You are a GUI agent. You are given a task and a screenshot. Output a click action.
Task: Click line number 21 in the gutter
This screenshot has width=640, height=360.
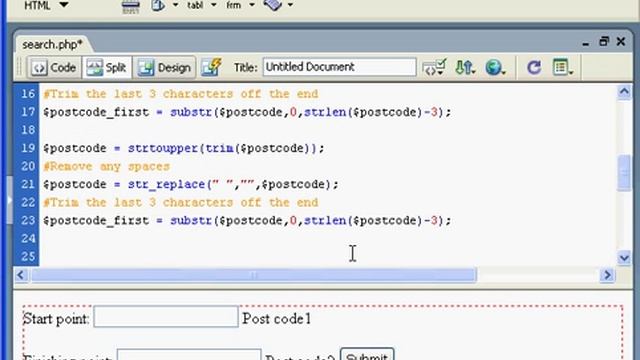coord(28,184)
